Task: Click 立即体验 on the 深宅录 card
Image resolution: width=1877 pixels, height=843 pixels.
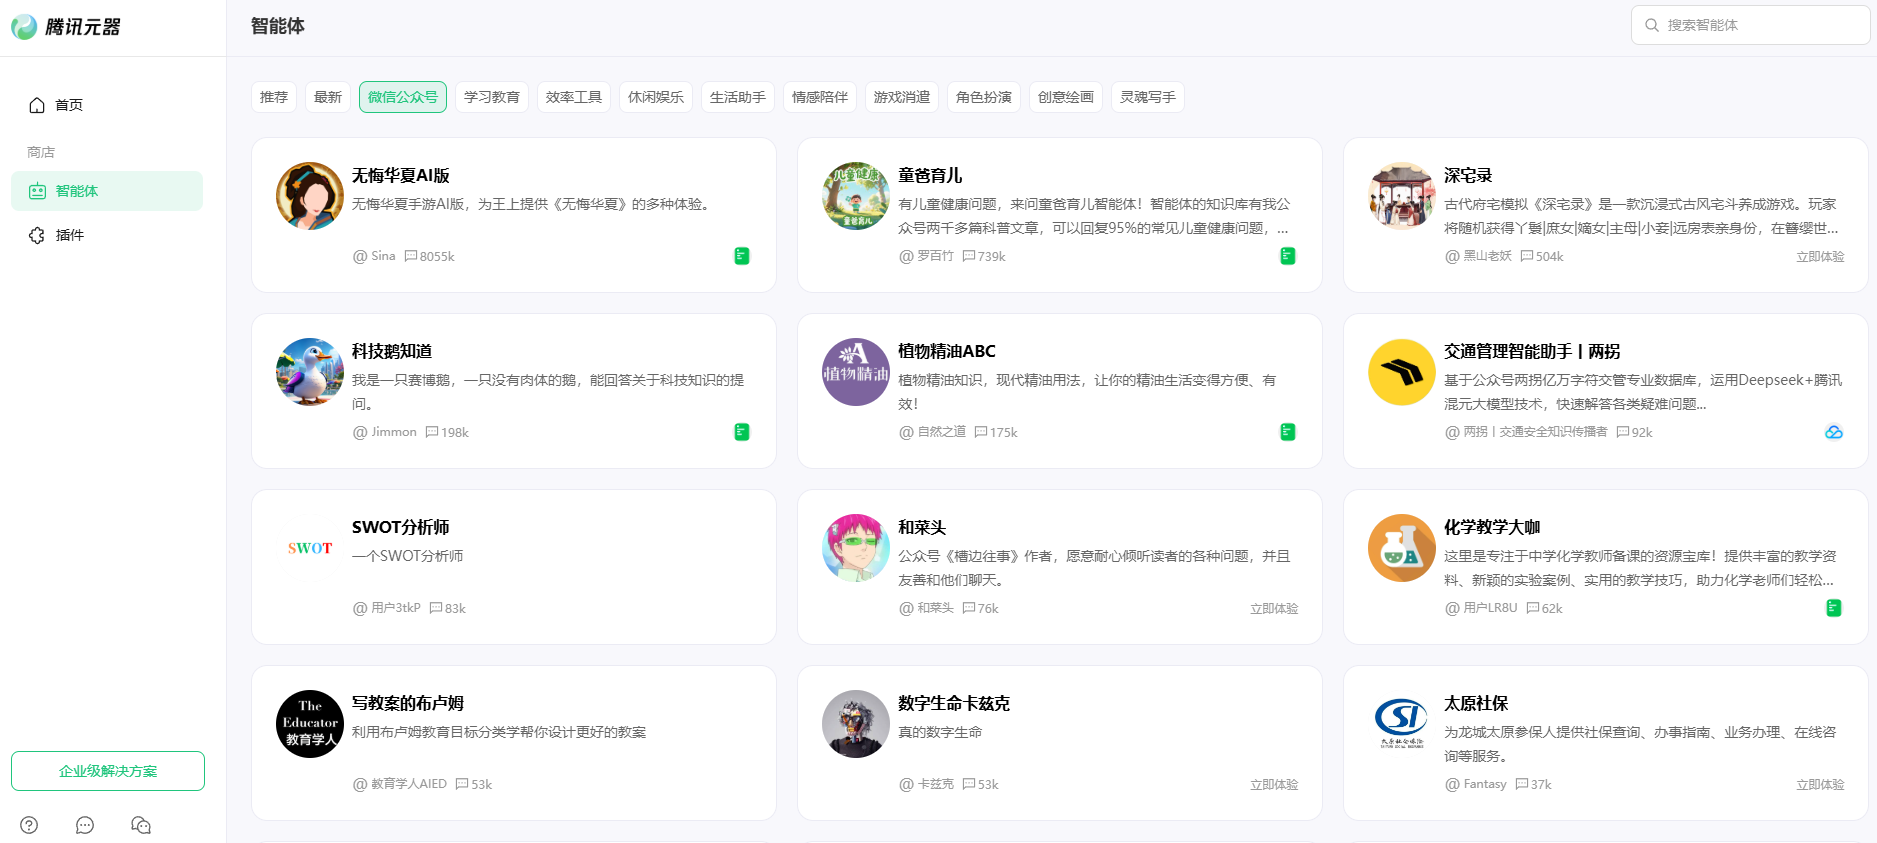Action: point(1820,257)
